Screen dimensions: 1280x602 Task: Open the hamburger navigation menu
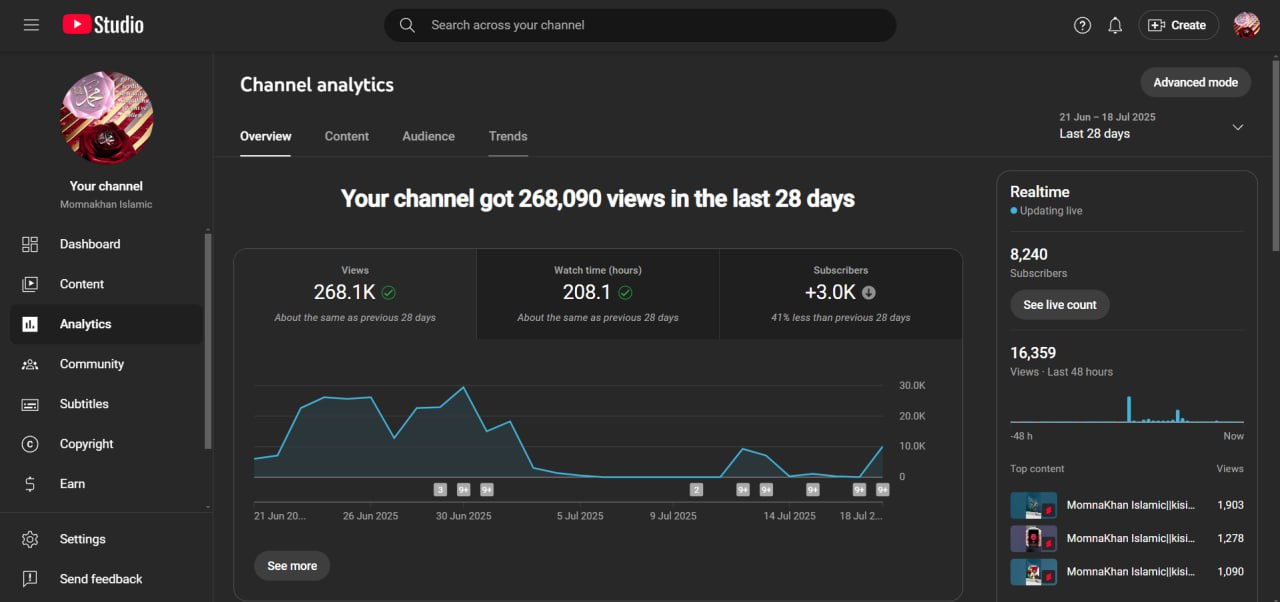click(x=31, y=25)
